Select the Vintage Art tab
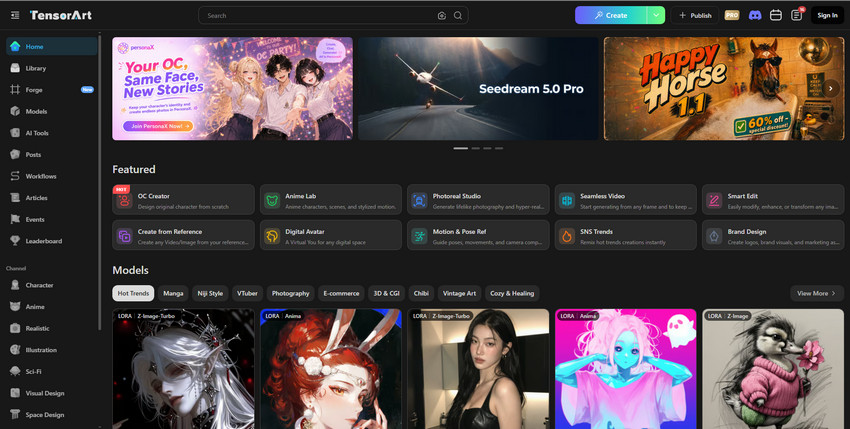Image resolution: width=850 pixels, height=429 pixels. coord(460,293)
